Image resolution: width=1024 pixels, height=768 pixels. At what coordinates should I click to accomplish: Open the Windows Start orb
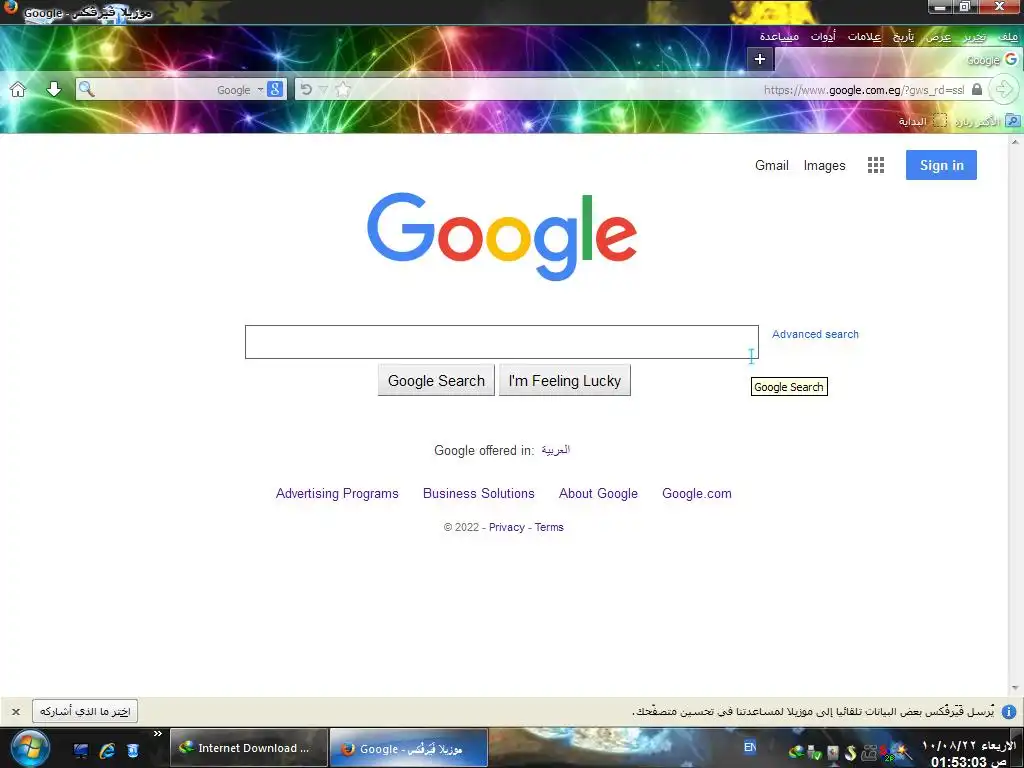coord(29,748)
